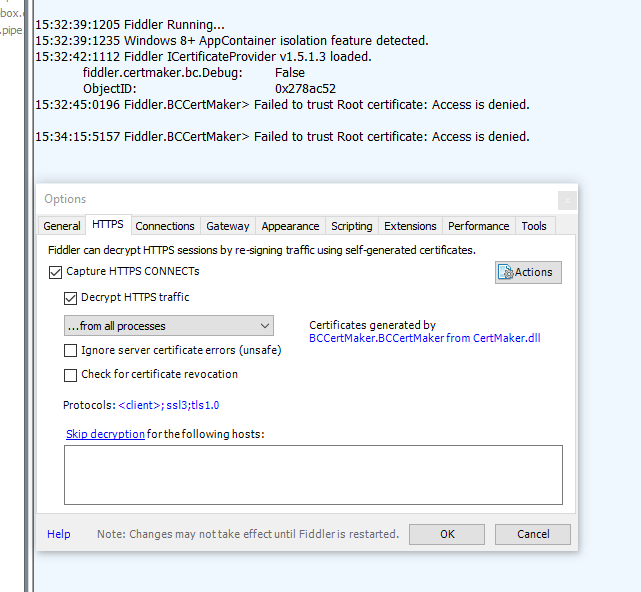Screen dimensions: 641x592
Task: Open the Tools tab
Action: tap(534, 226)
